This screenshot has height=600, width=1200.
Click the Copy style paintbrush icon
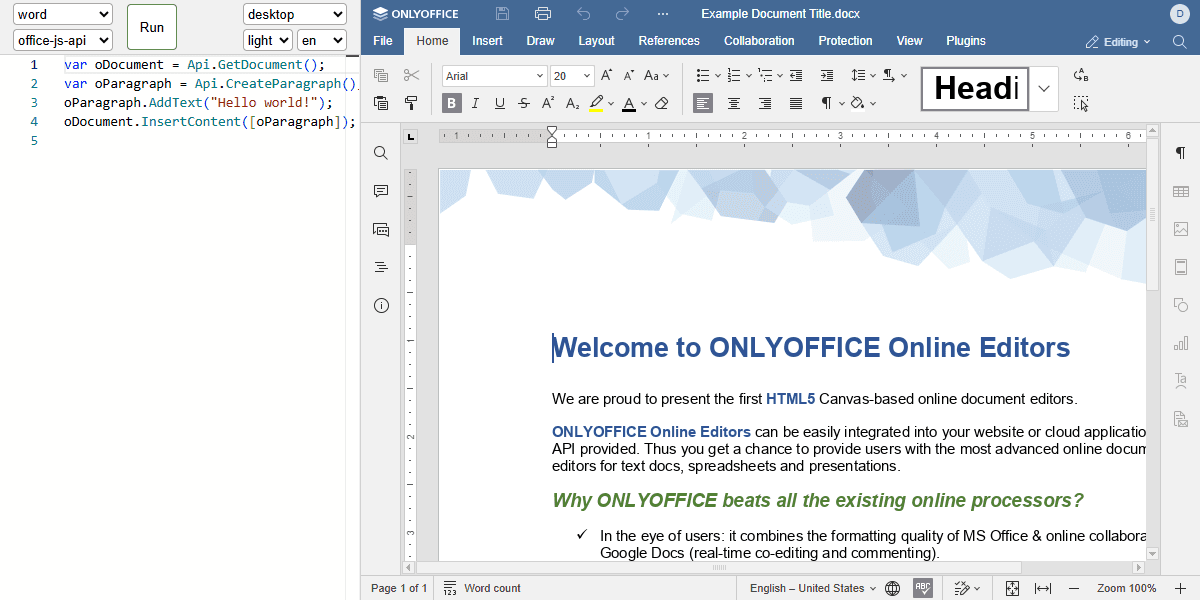pos(411,103)
